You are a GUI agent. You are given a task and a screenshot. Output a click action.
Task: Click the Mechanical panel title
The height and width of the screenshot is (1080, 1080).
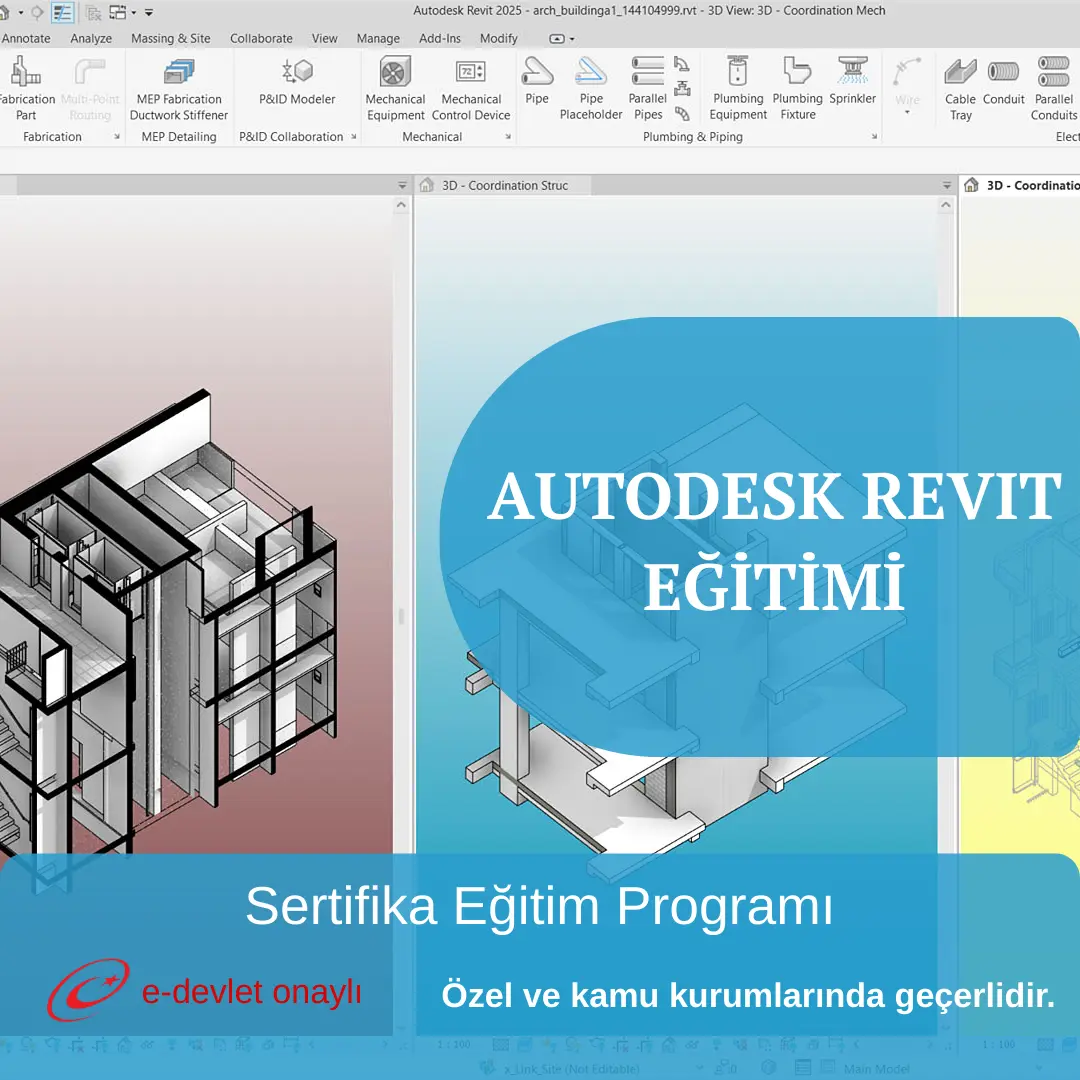[432, 136]
